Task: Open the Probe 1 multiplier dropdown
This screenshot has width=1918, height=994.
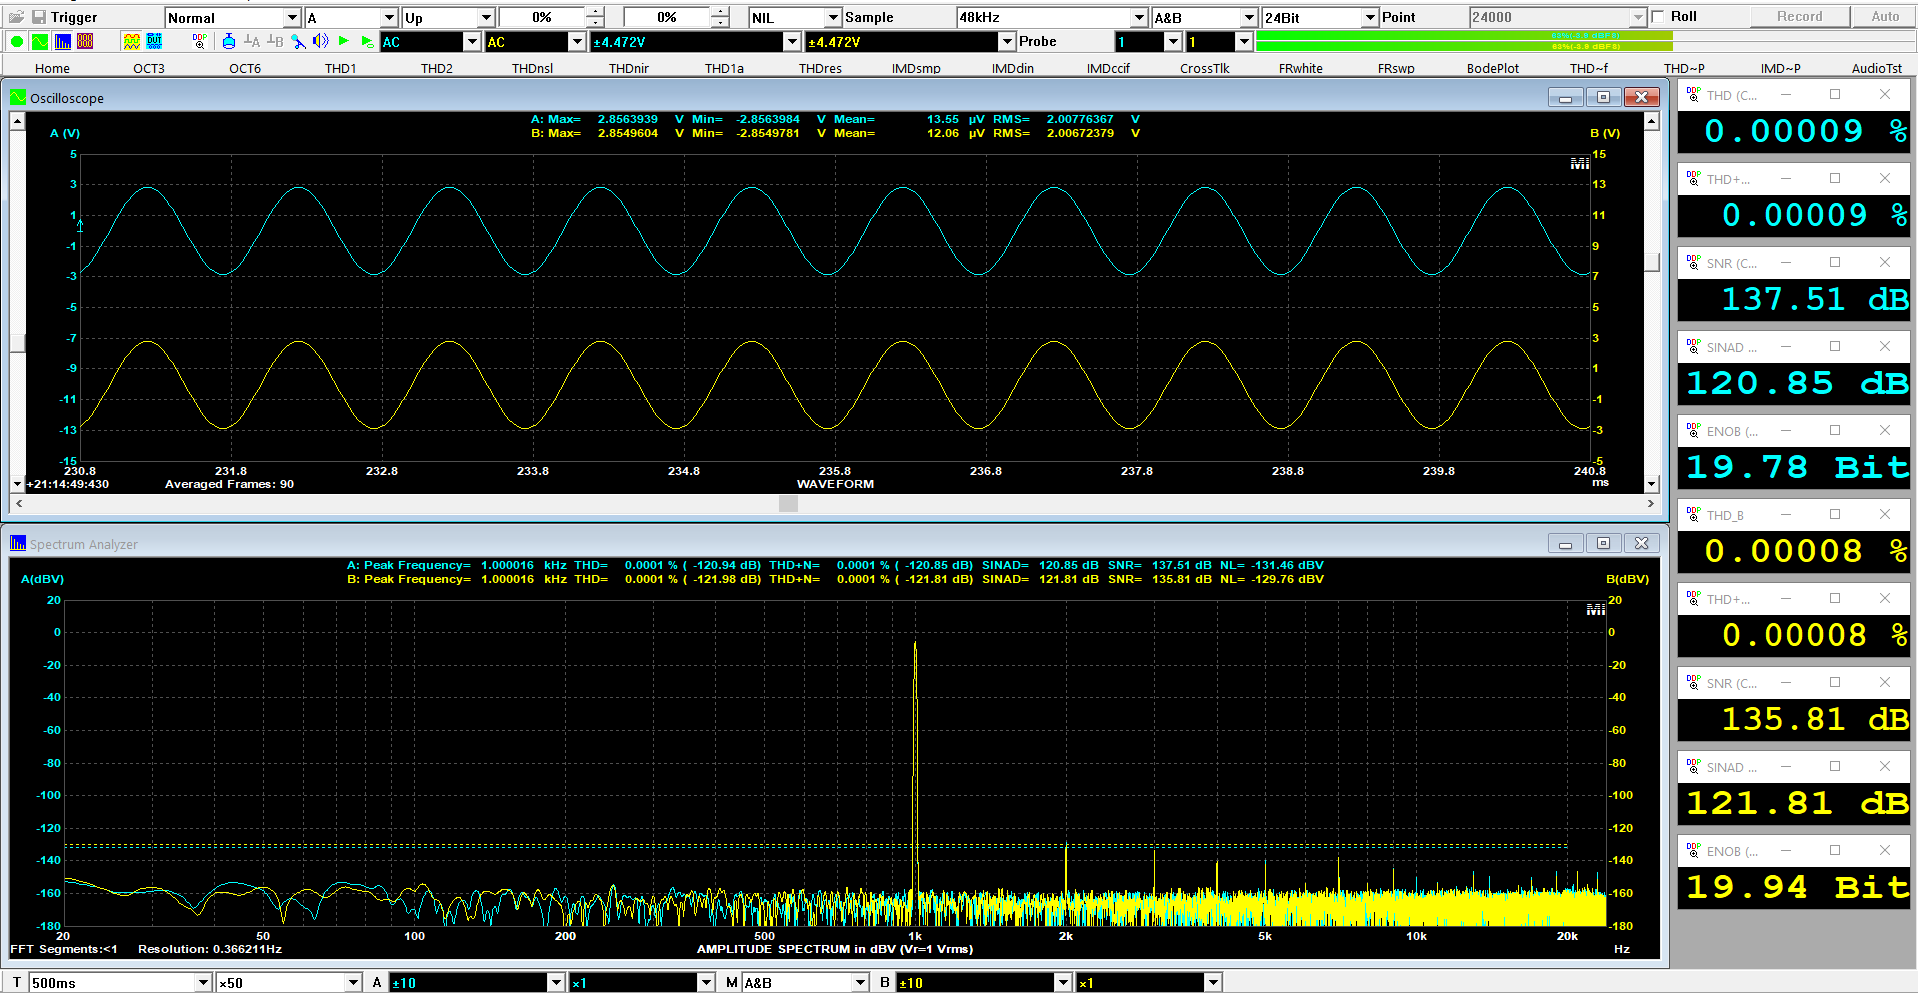Action: click(x=1148, y=42)
